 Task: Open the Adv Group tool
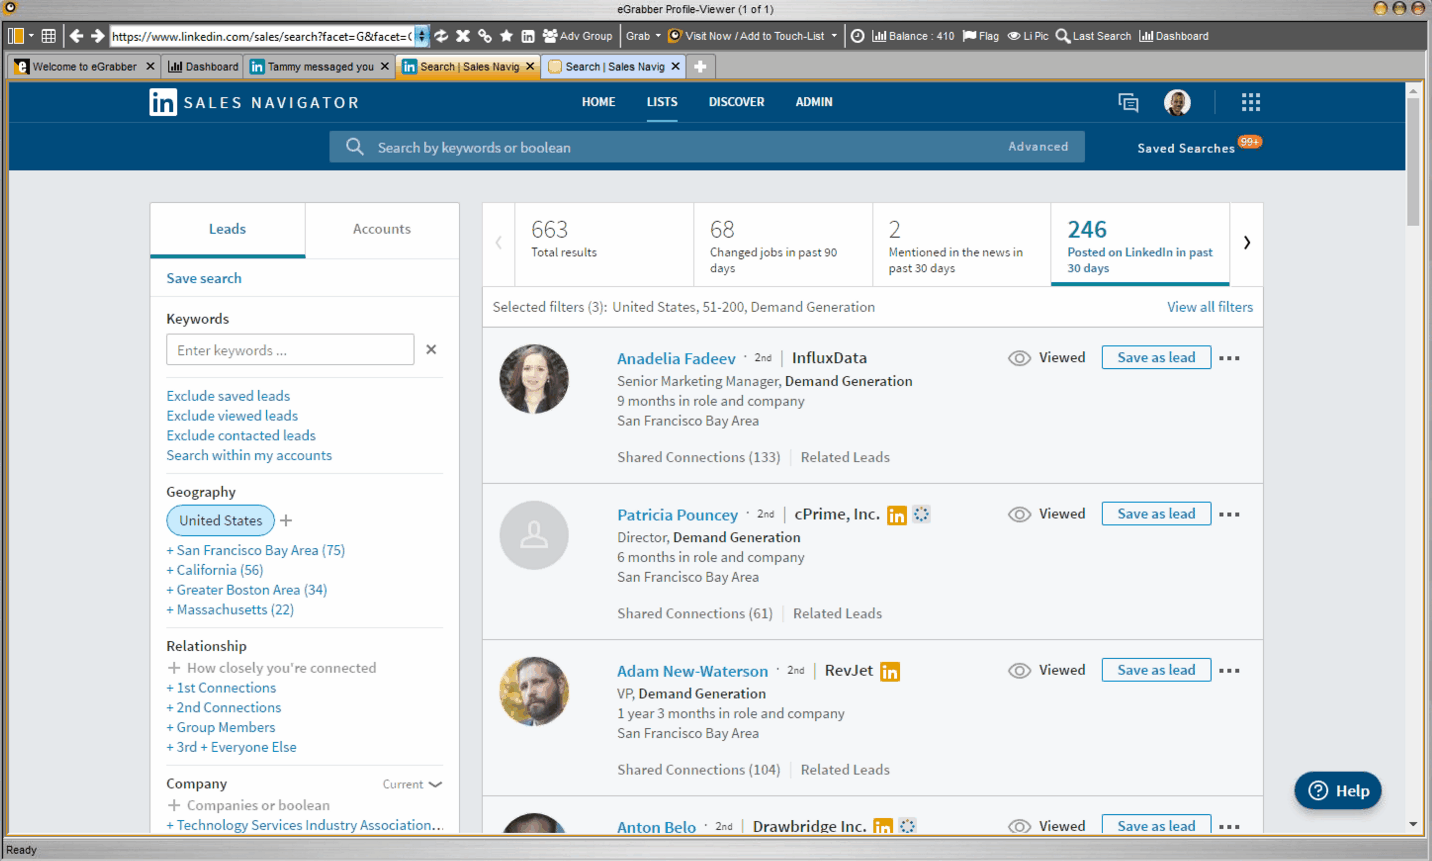(577, 36)
